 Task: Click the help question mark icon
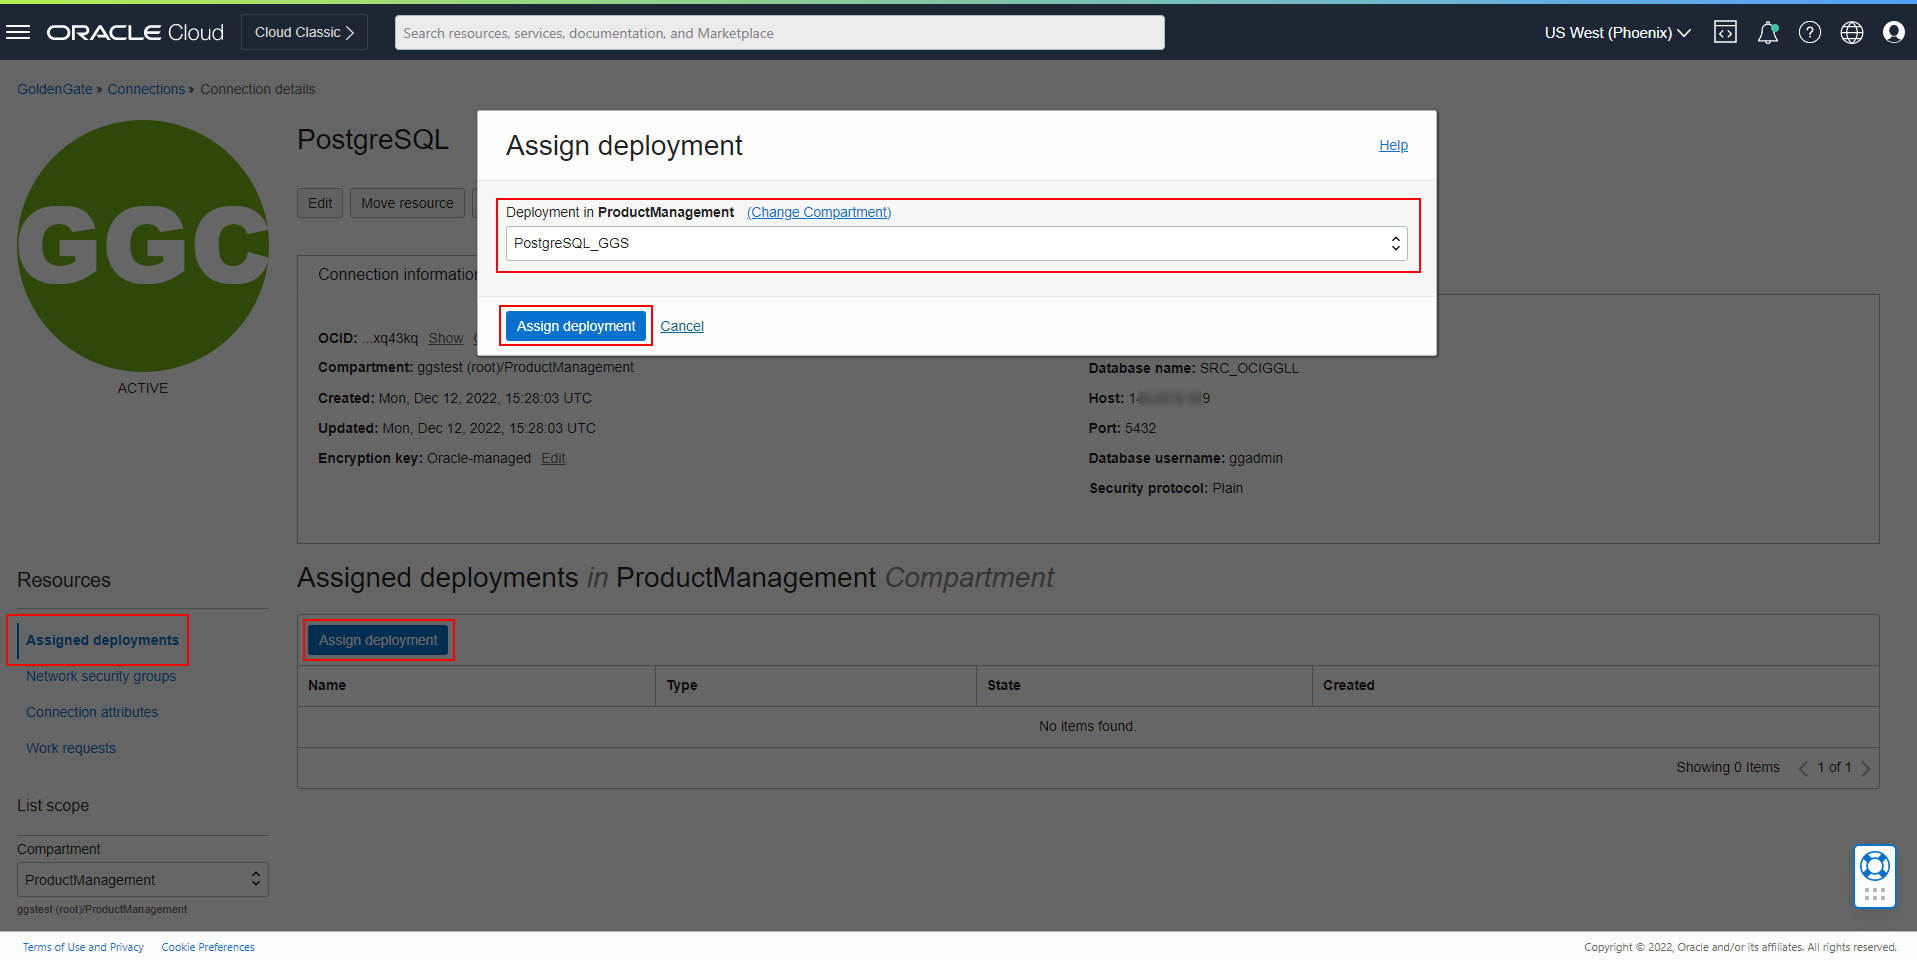coord(1809,32)
